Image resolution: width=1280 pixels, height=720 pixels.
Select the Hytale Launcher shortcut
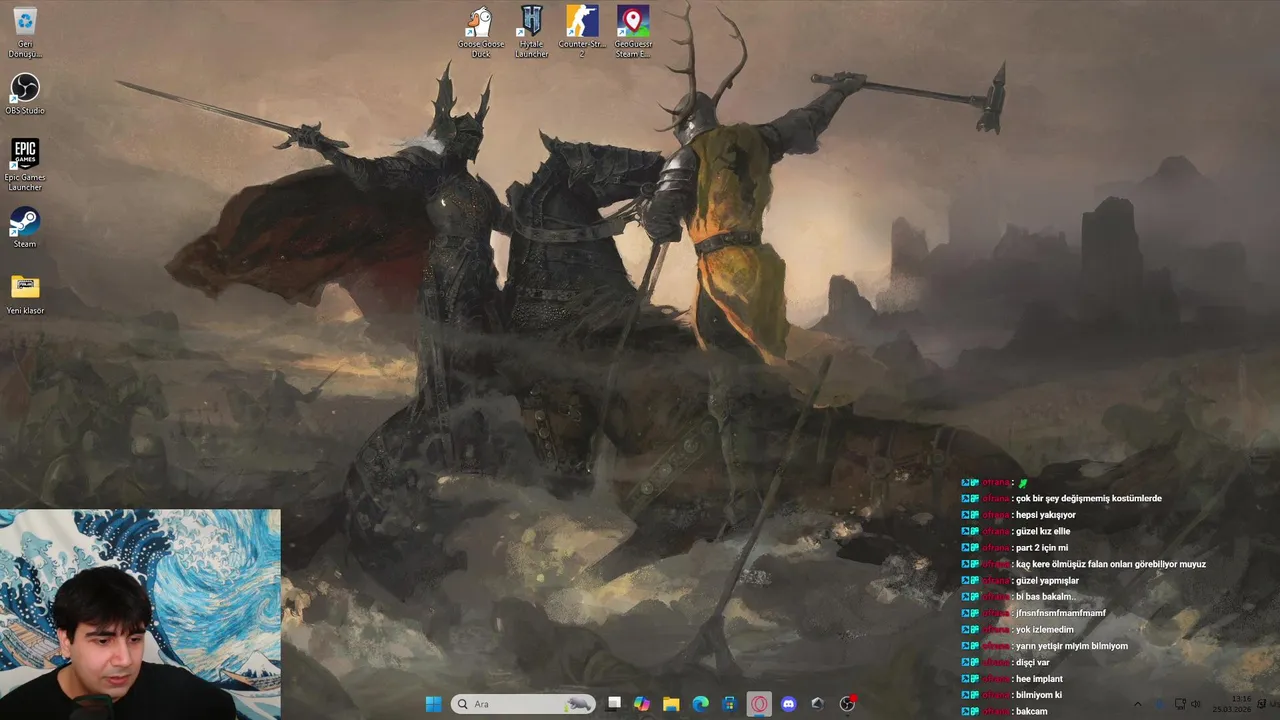tap(531, 32)
